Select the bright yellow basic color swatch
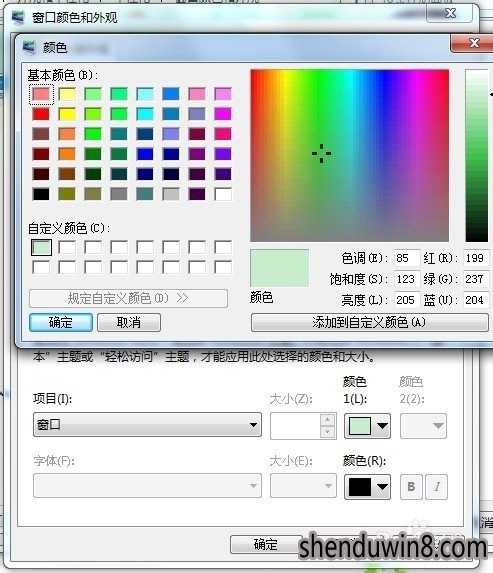The height and width of the screenshot is (573, 493). point(67,114)
